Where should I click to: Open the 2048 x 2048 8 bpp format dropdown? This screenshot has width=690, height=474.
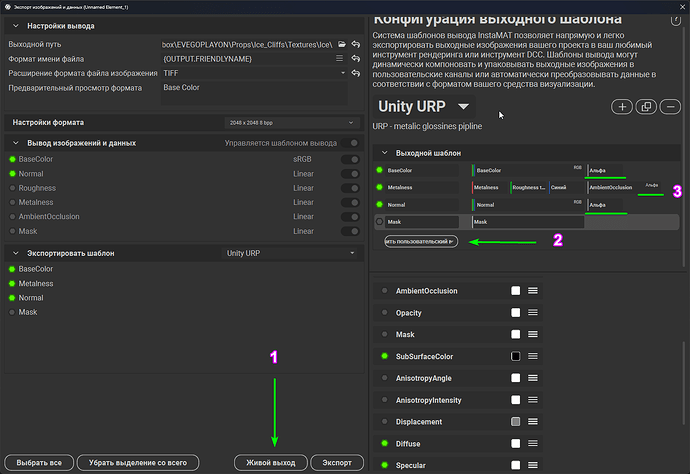(290, 122)
